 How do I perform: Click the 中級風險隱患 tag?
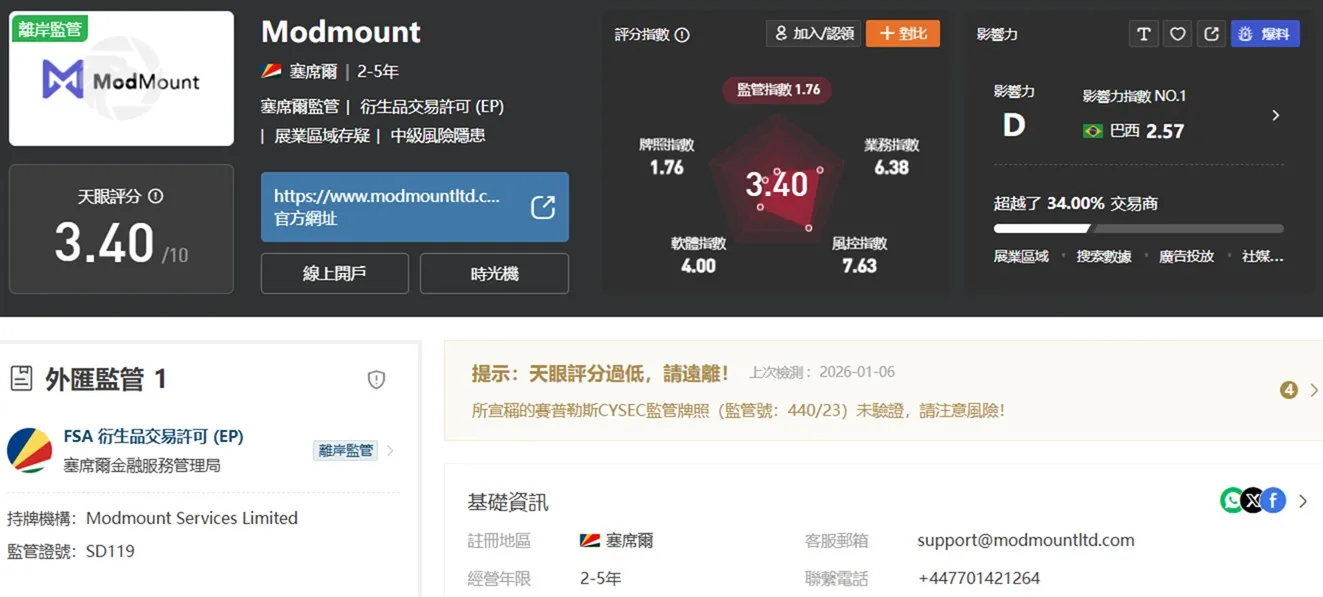[438, 135]
